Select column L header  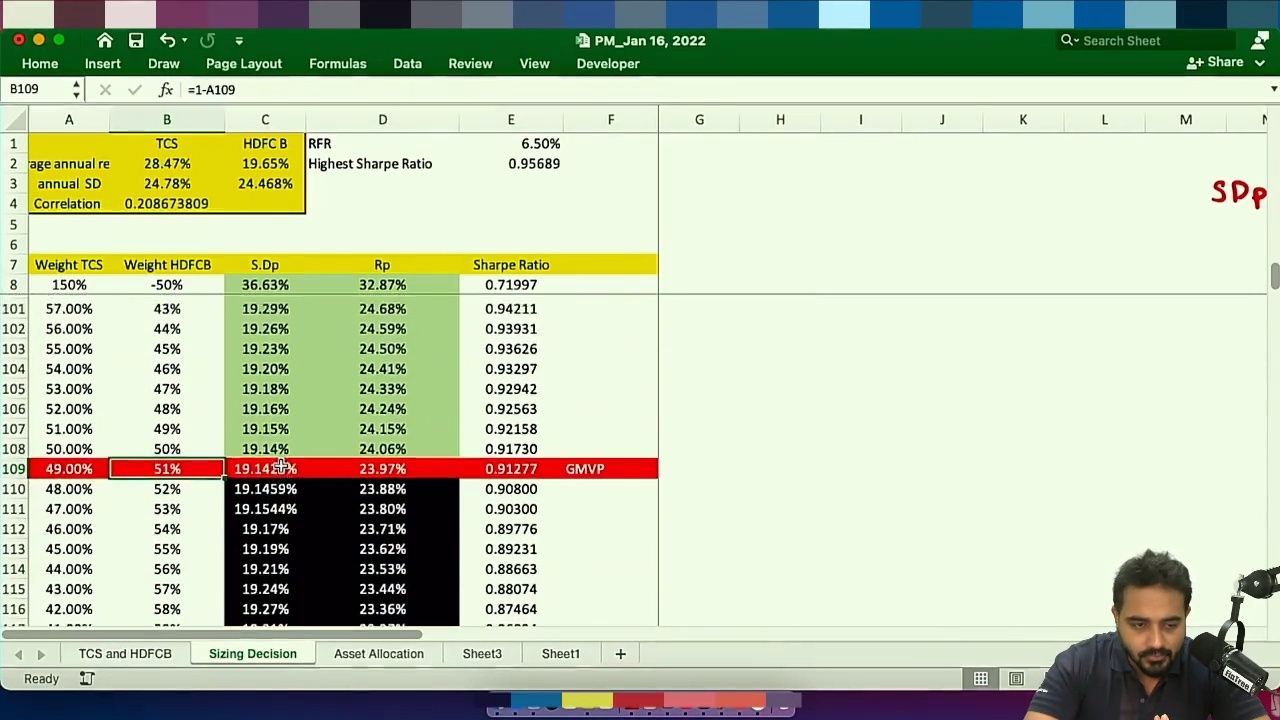pos(1104,120)
